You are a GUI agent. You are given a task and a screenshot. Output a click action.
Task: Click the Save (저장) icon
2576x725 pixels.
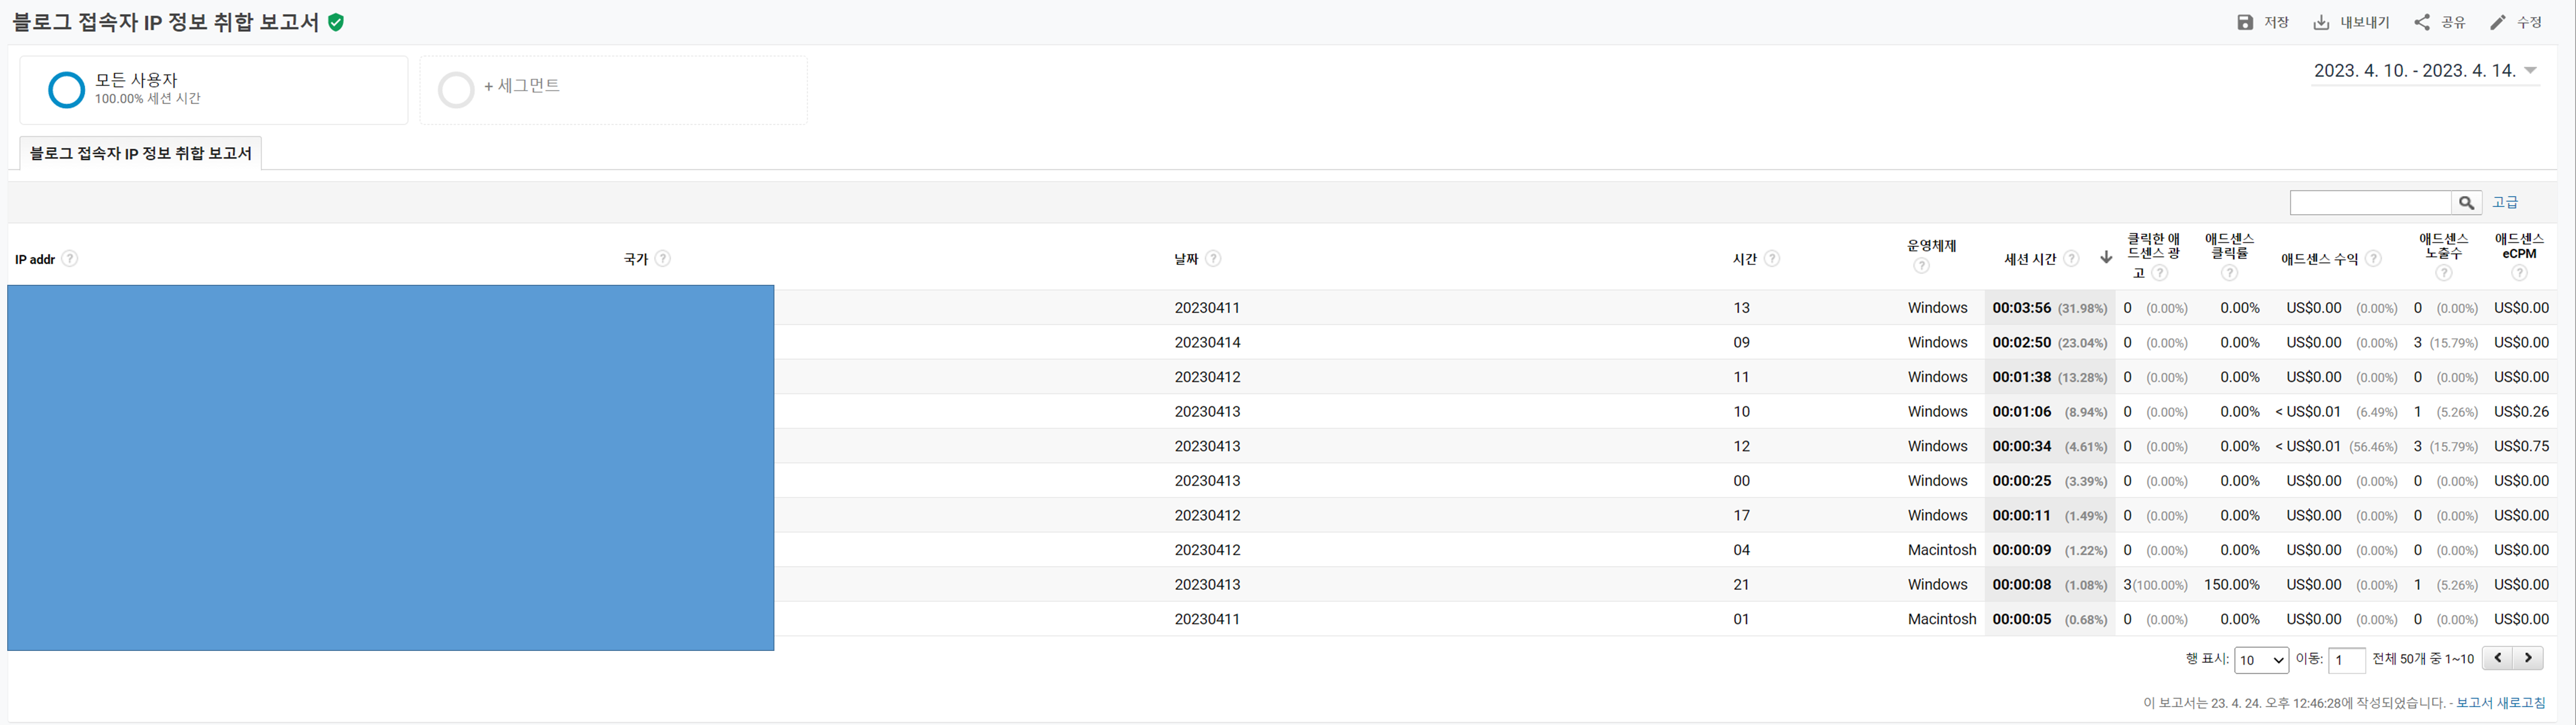(x=2245, y=22)
